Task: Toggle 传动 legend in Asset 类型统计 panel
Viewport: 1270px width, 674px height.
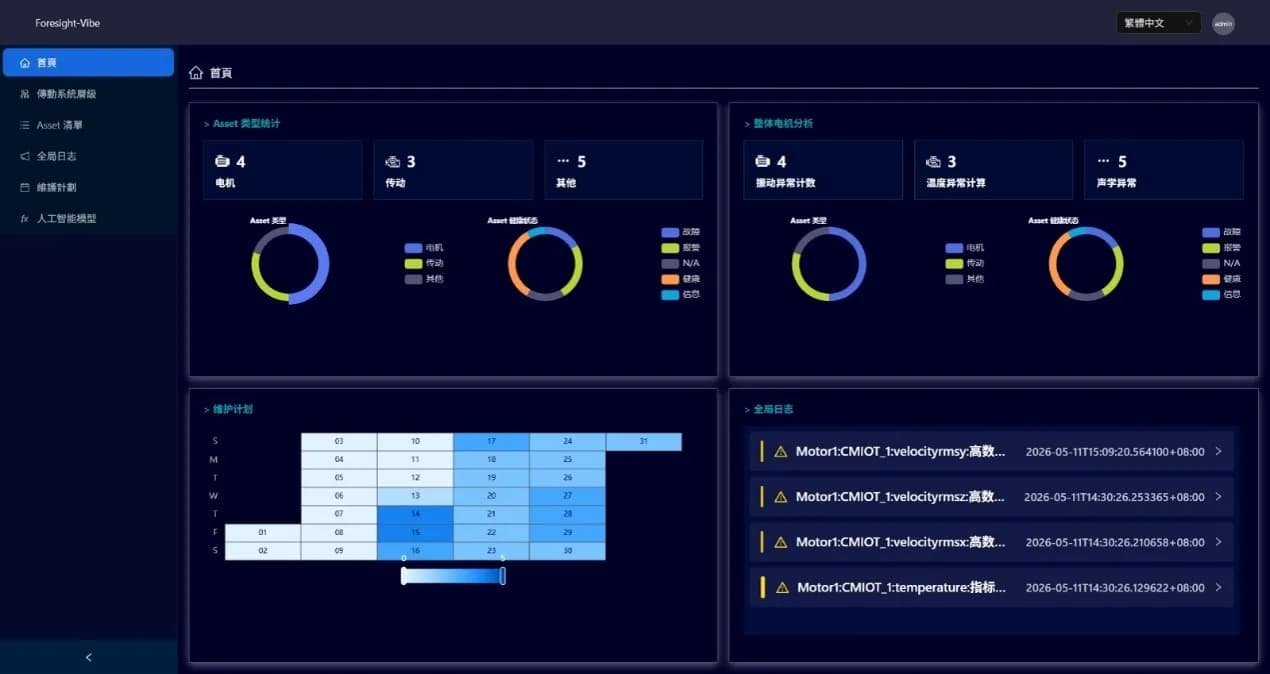Action: click(x=424, y=263)
